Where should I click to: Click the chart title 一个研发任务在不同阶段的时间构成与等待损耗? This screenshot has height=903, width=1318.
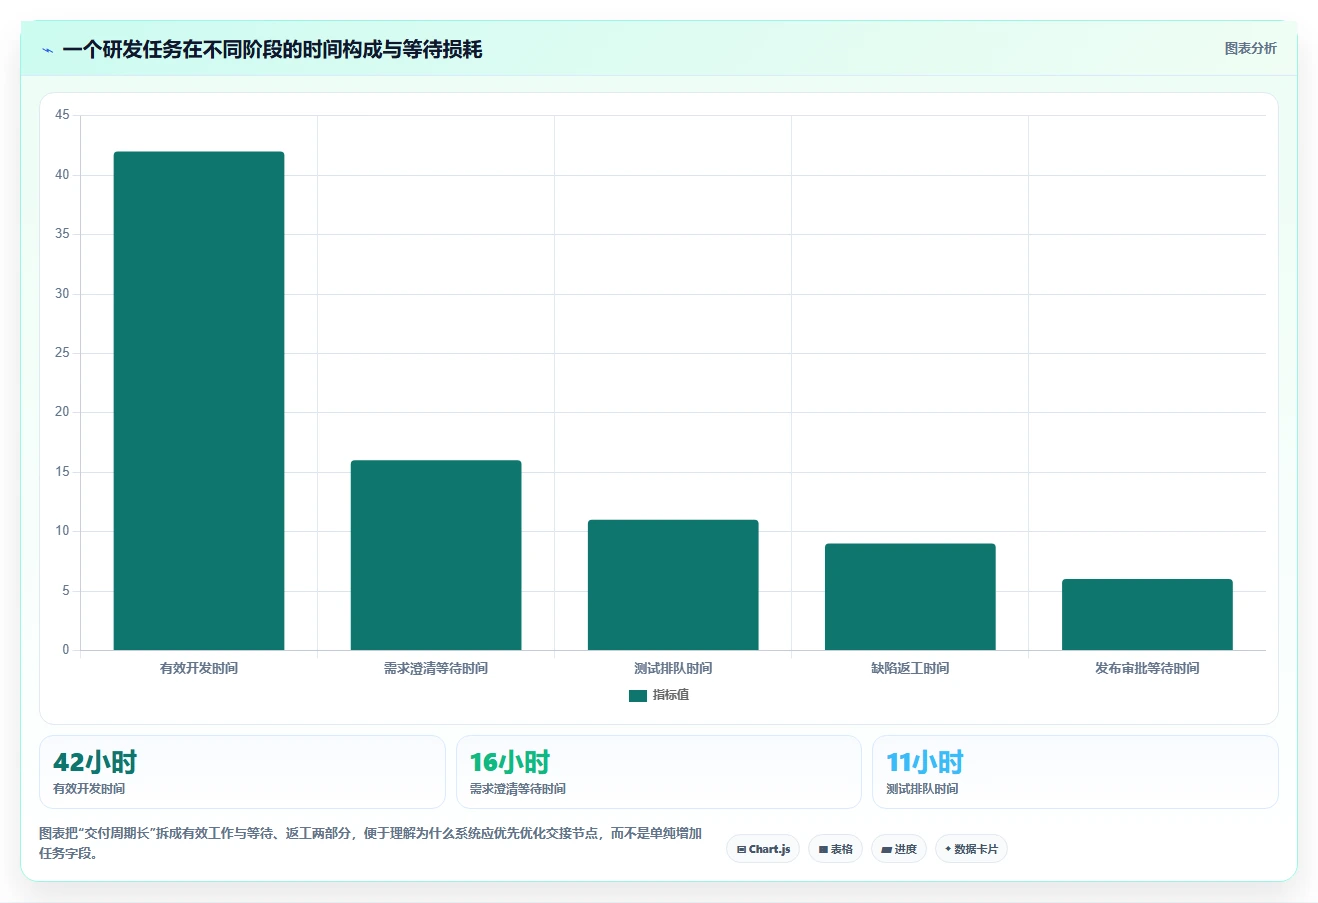(272, 49)
